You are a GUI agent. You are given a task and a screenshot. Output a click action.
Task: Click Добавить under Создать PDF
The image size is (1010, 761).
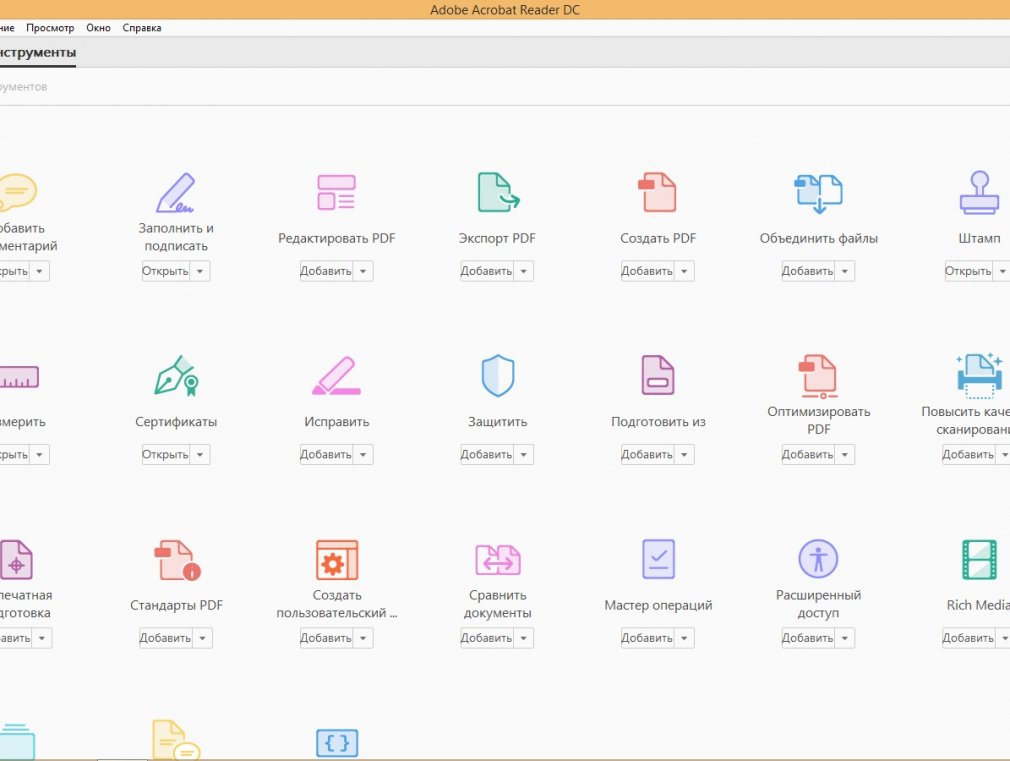pyautogui.click(x=647, y=271)
